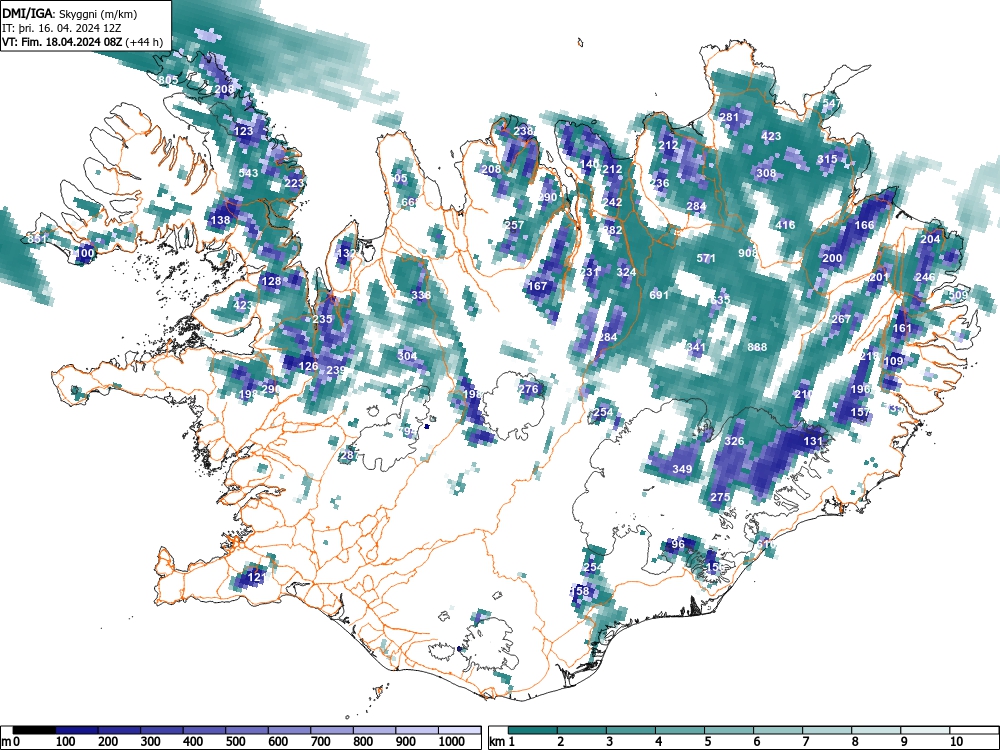Click the visibility value 276 on the glacier

pos(528,389)
